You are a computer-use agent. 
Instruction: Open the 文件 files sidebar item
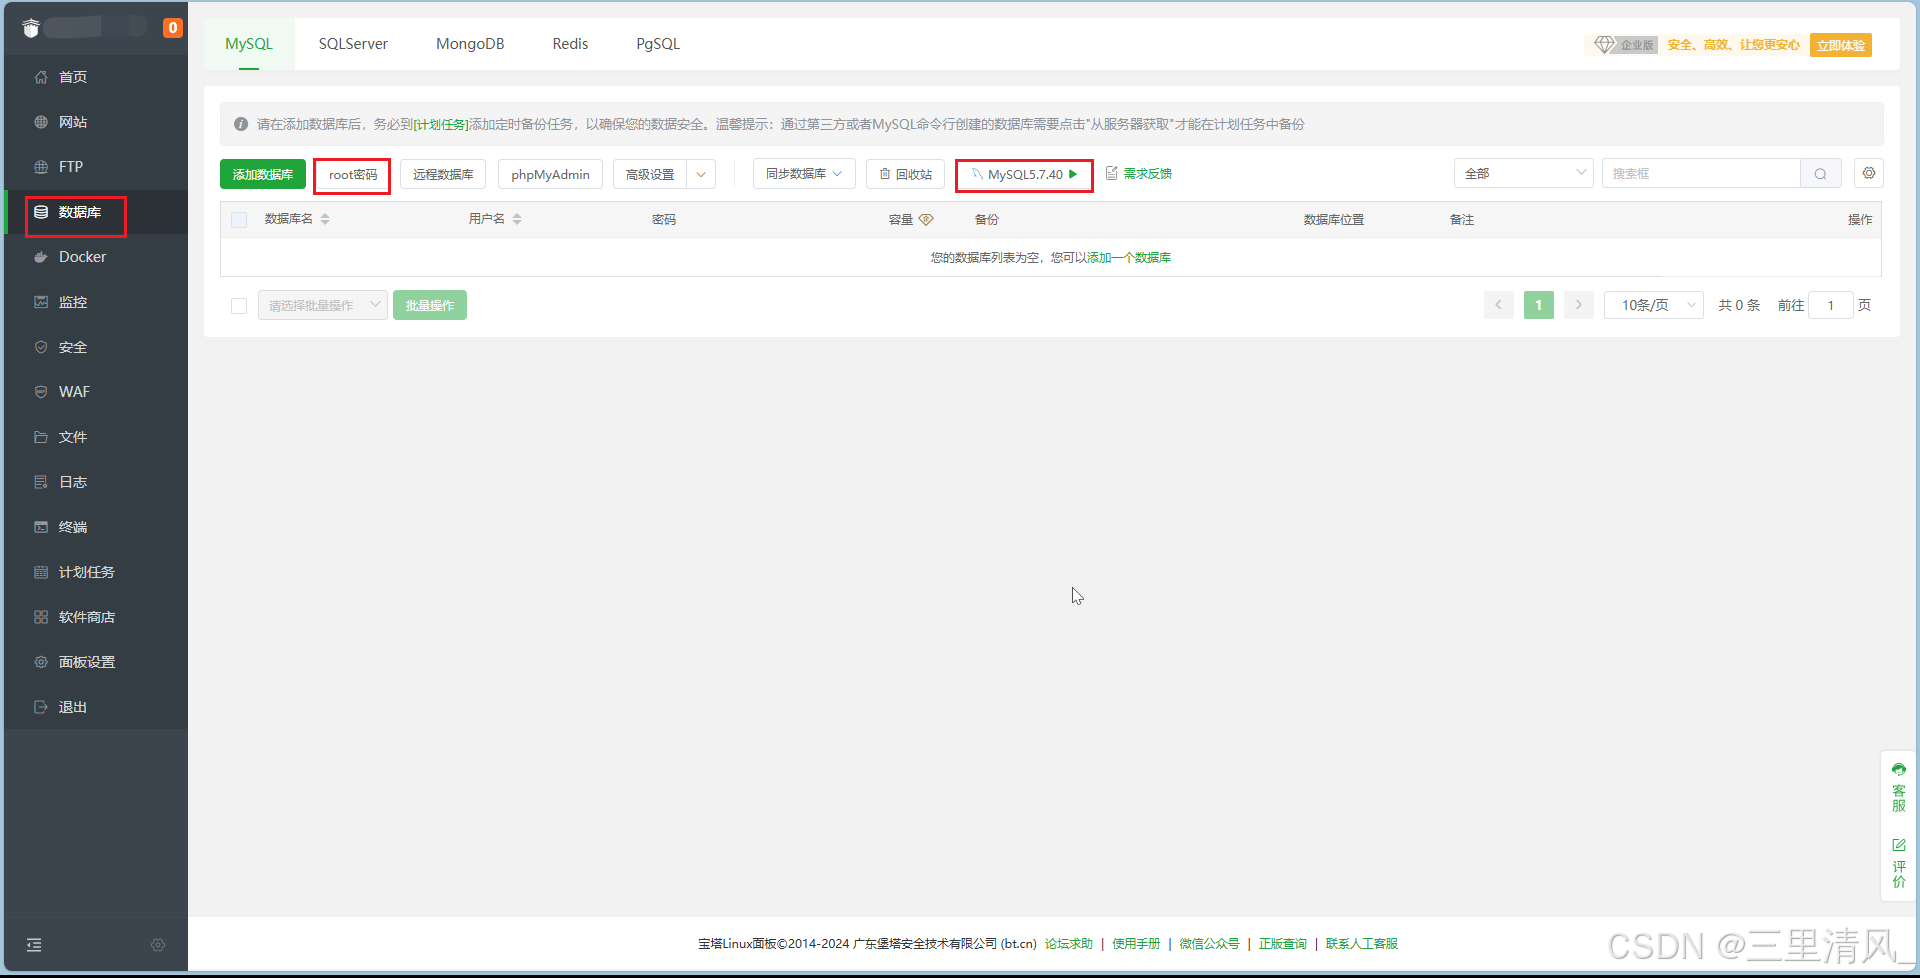click(95, 437)
